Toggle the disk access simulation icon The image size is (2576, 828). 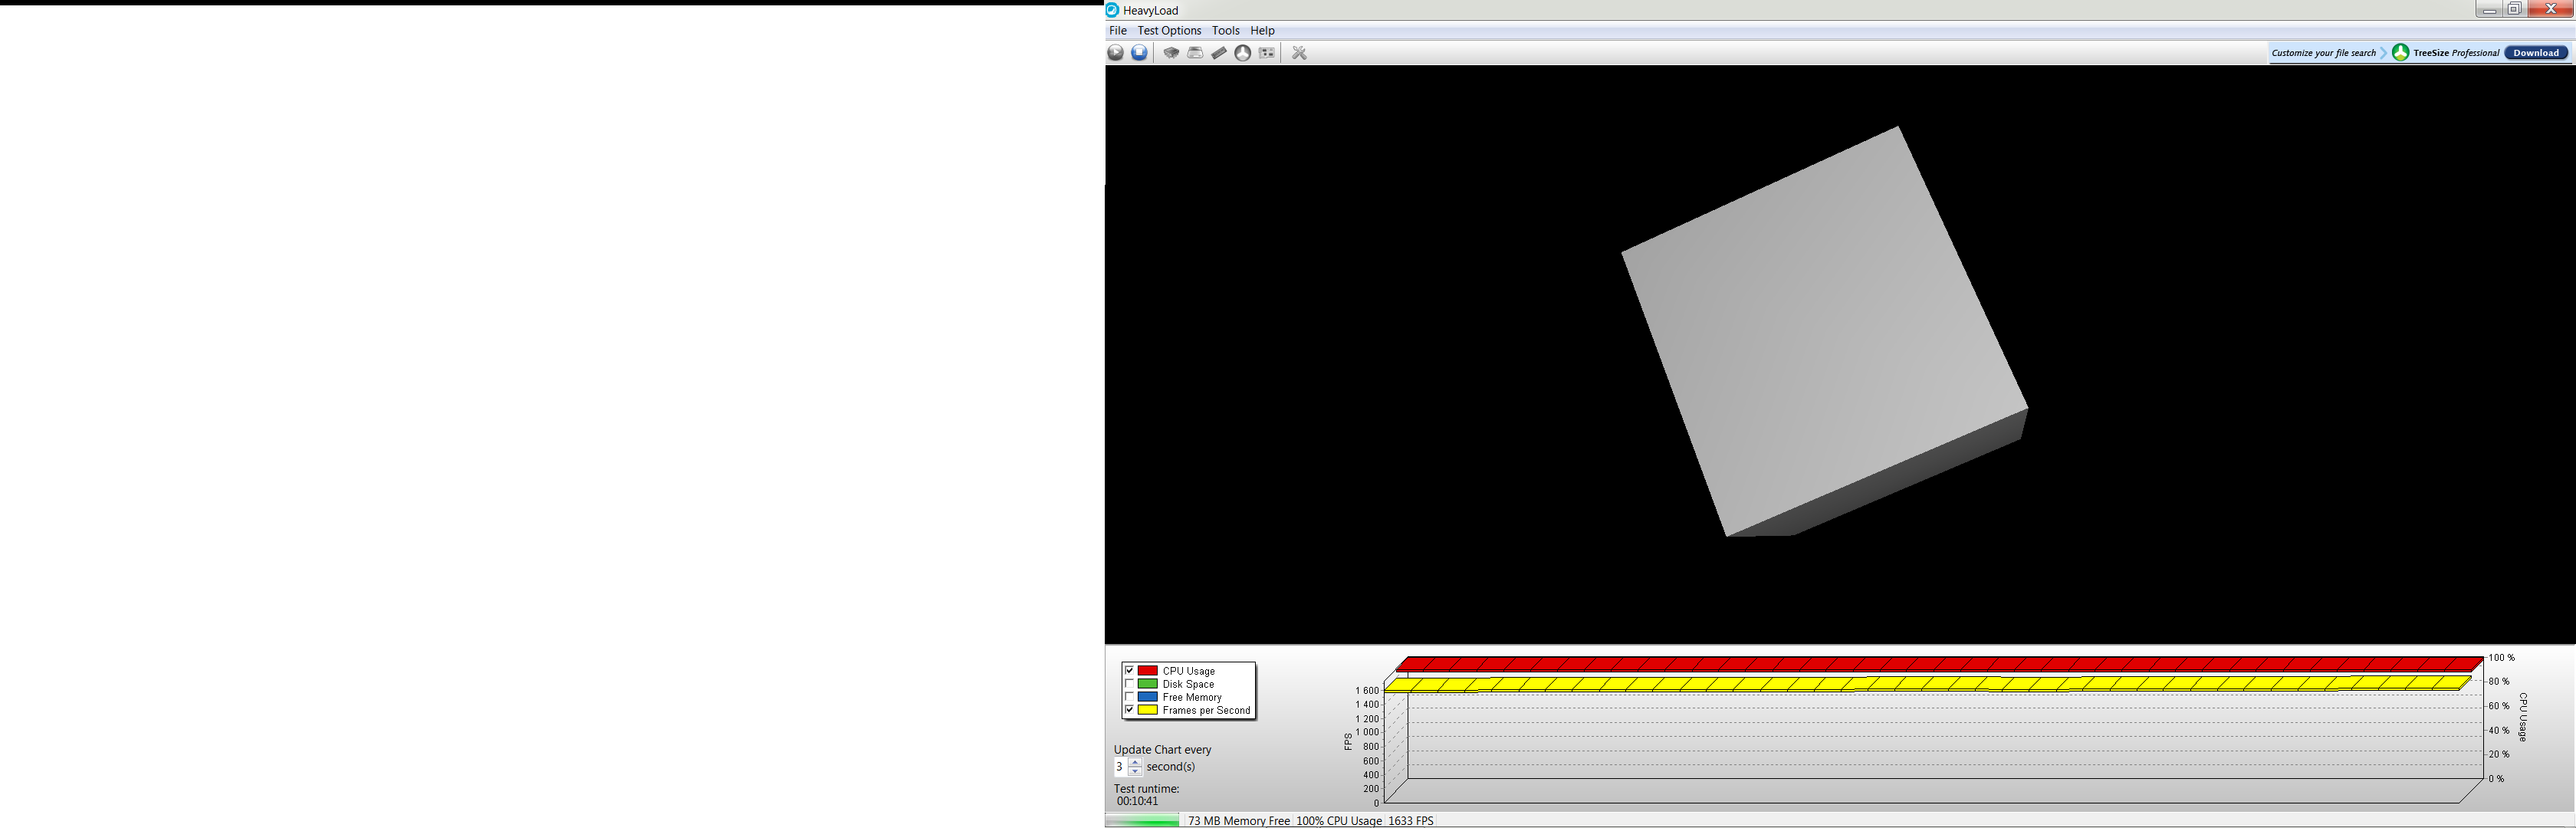(x=1243, y=53)
